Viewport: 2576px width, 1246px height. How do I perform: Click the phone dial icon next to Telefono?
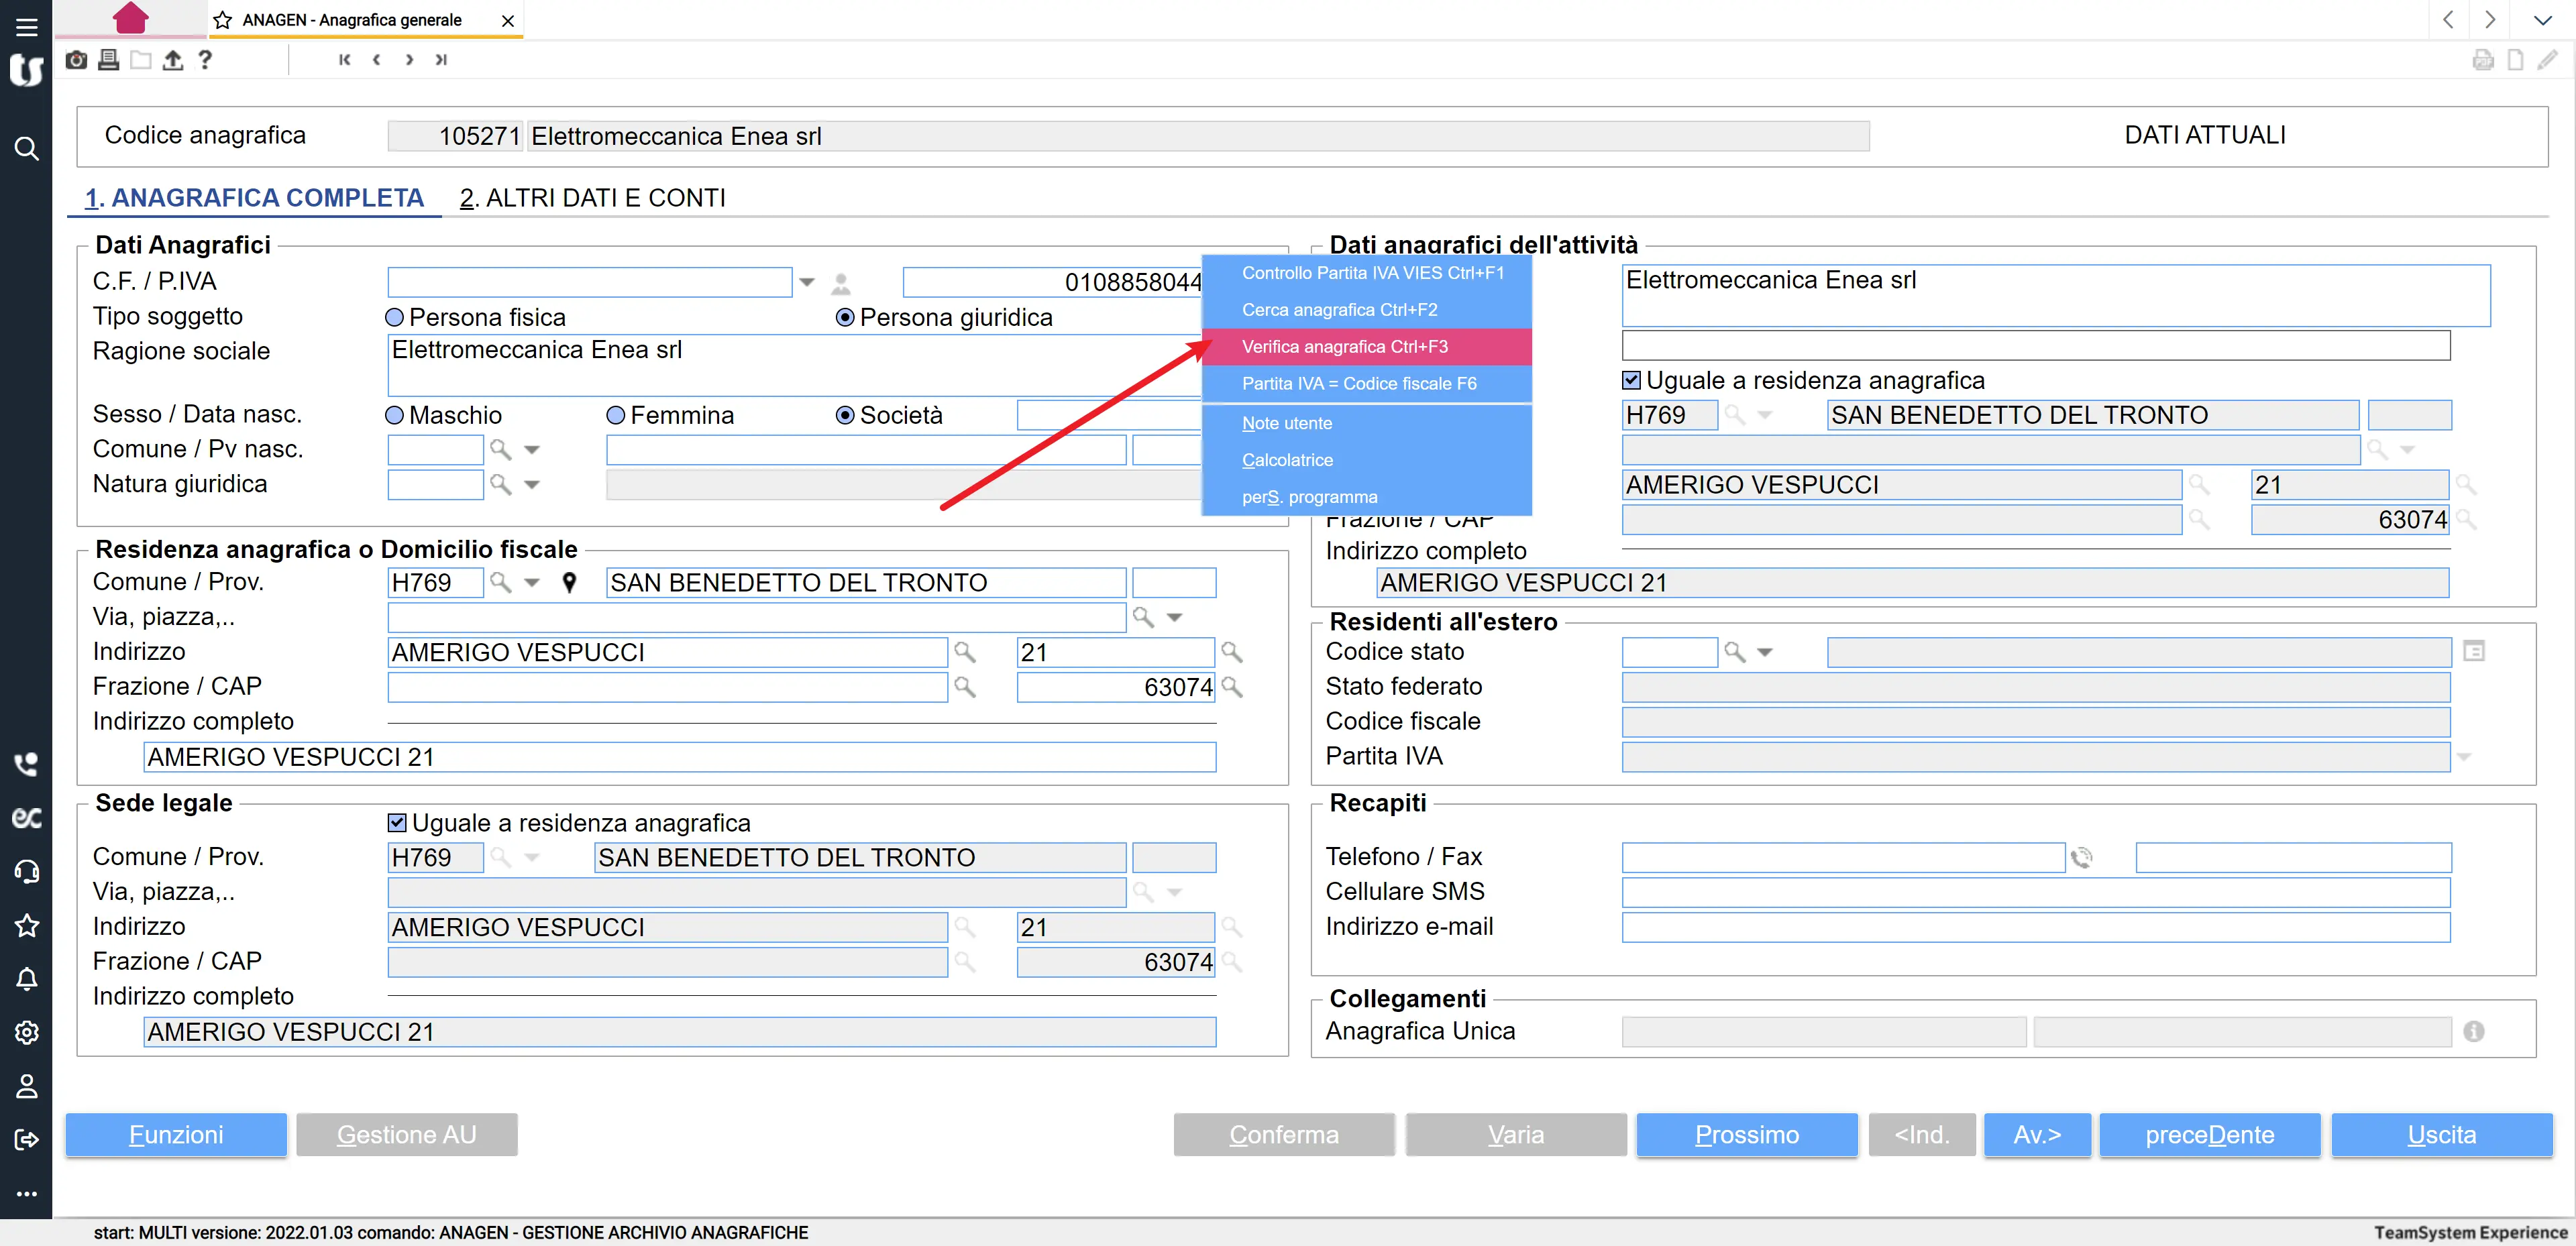click(2082, 858)
